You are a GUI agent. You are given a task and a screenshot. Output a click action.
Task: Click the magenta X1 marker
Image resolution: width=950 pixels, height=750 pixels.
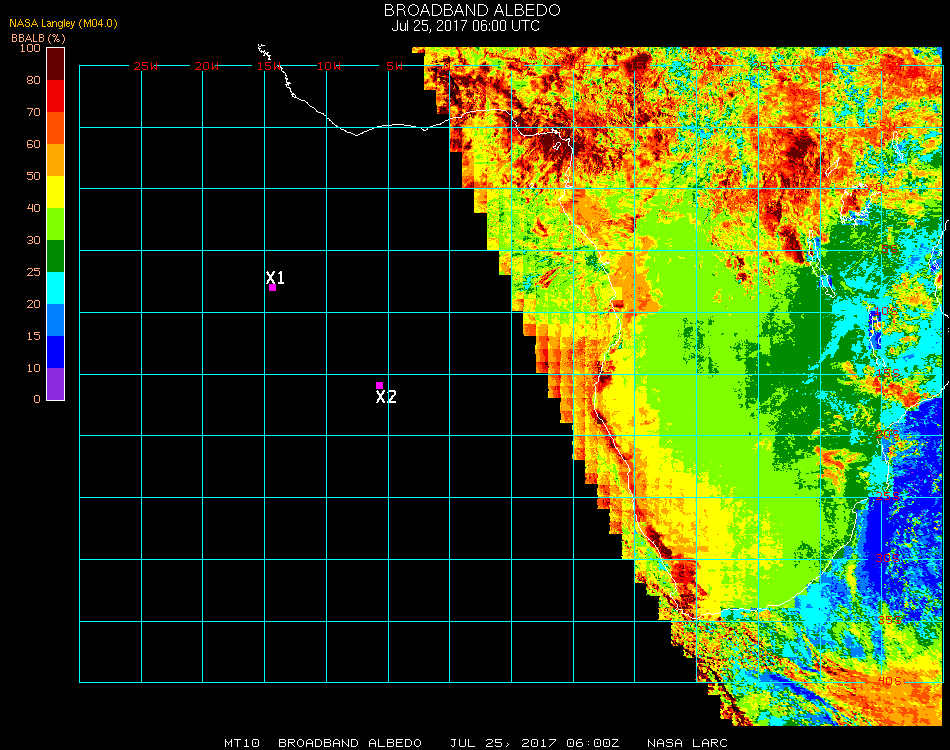[272, 288]
